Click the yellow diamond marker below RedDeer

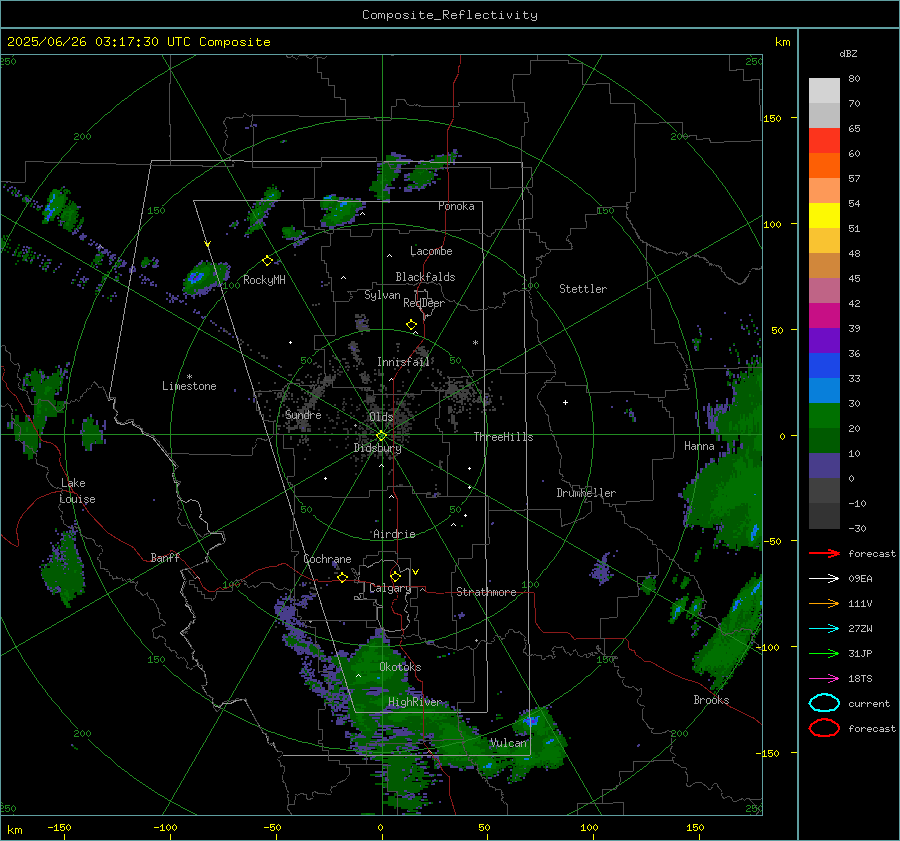[x=411, y=325]
